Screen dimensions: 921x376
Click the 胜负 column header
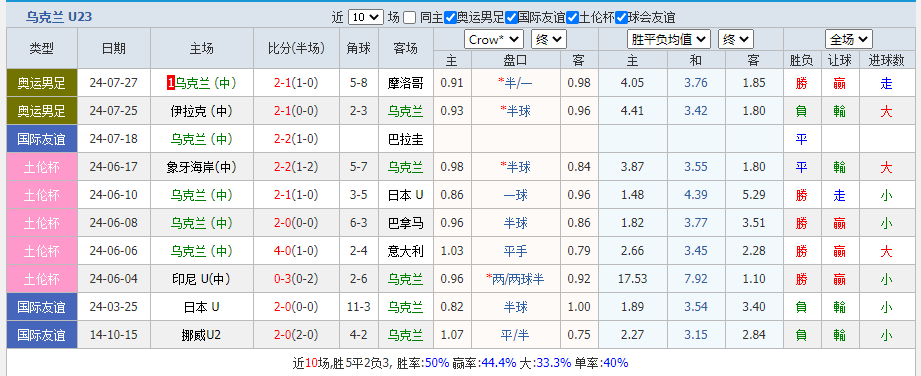click(802, 60)
